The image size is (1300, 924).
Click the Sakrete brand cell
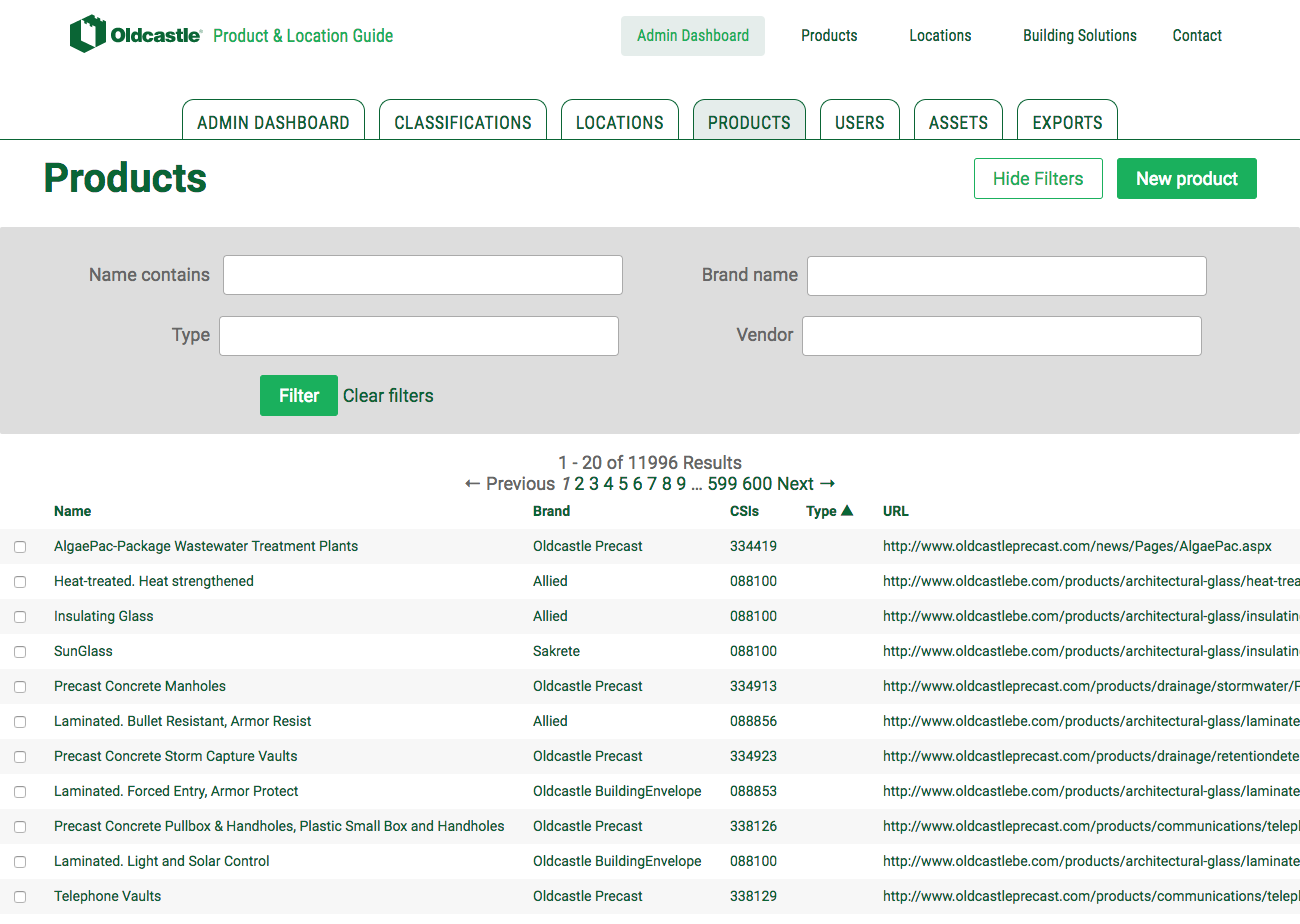(x=556, y=651)
